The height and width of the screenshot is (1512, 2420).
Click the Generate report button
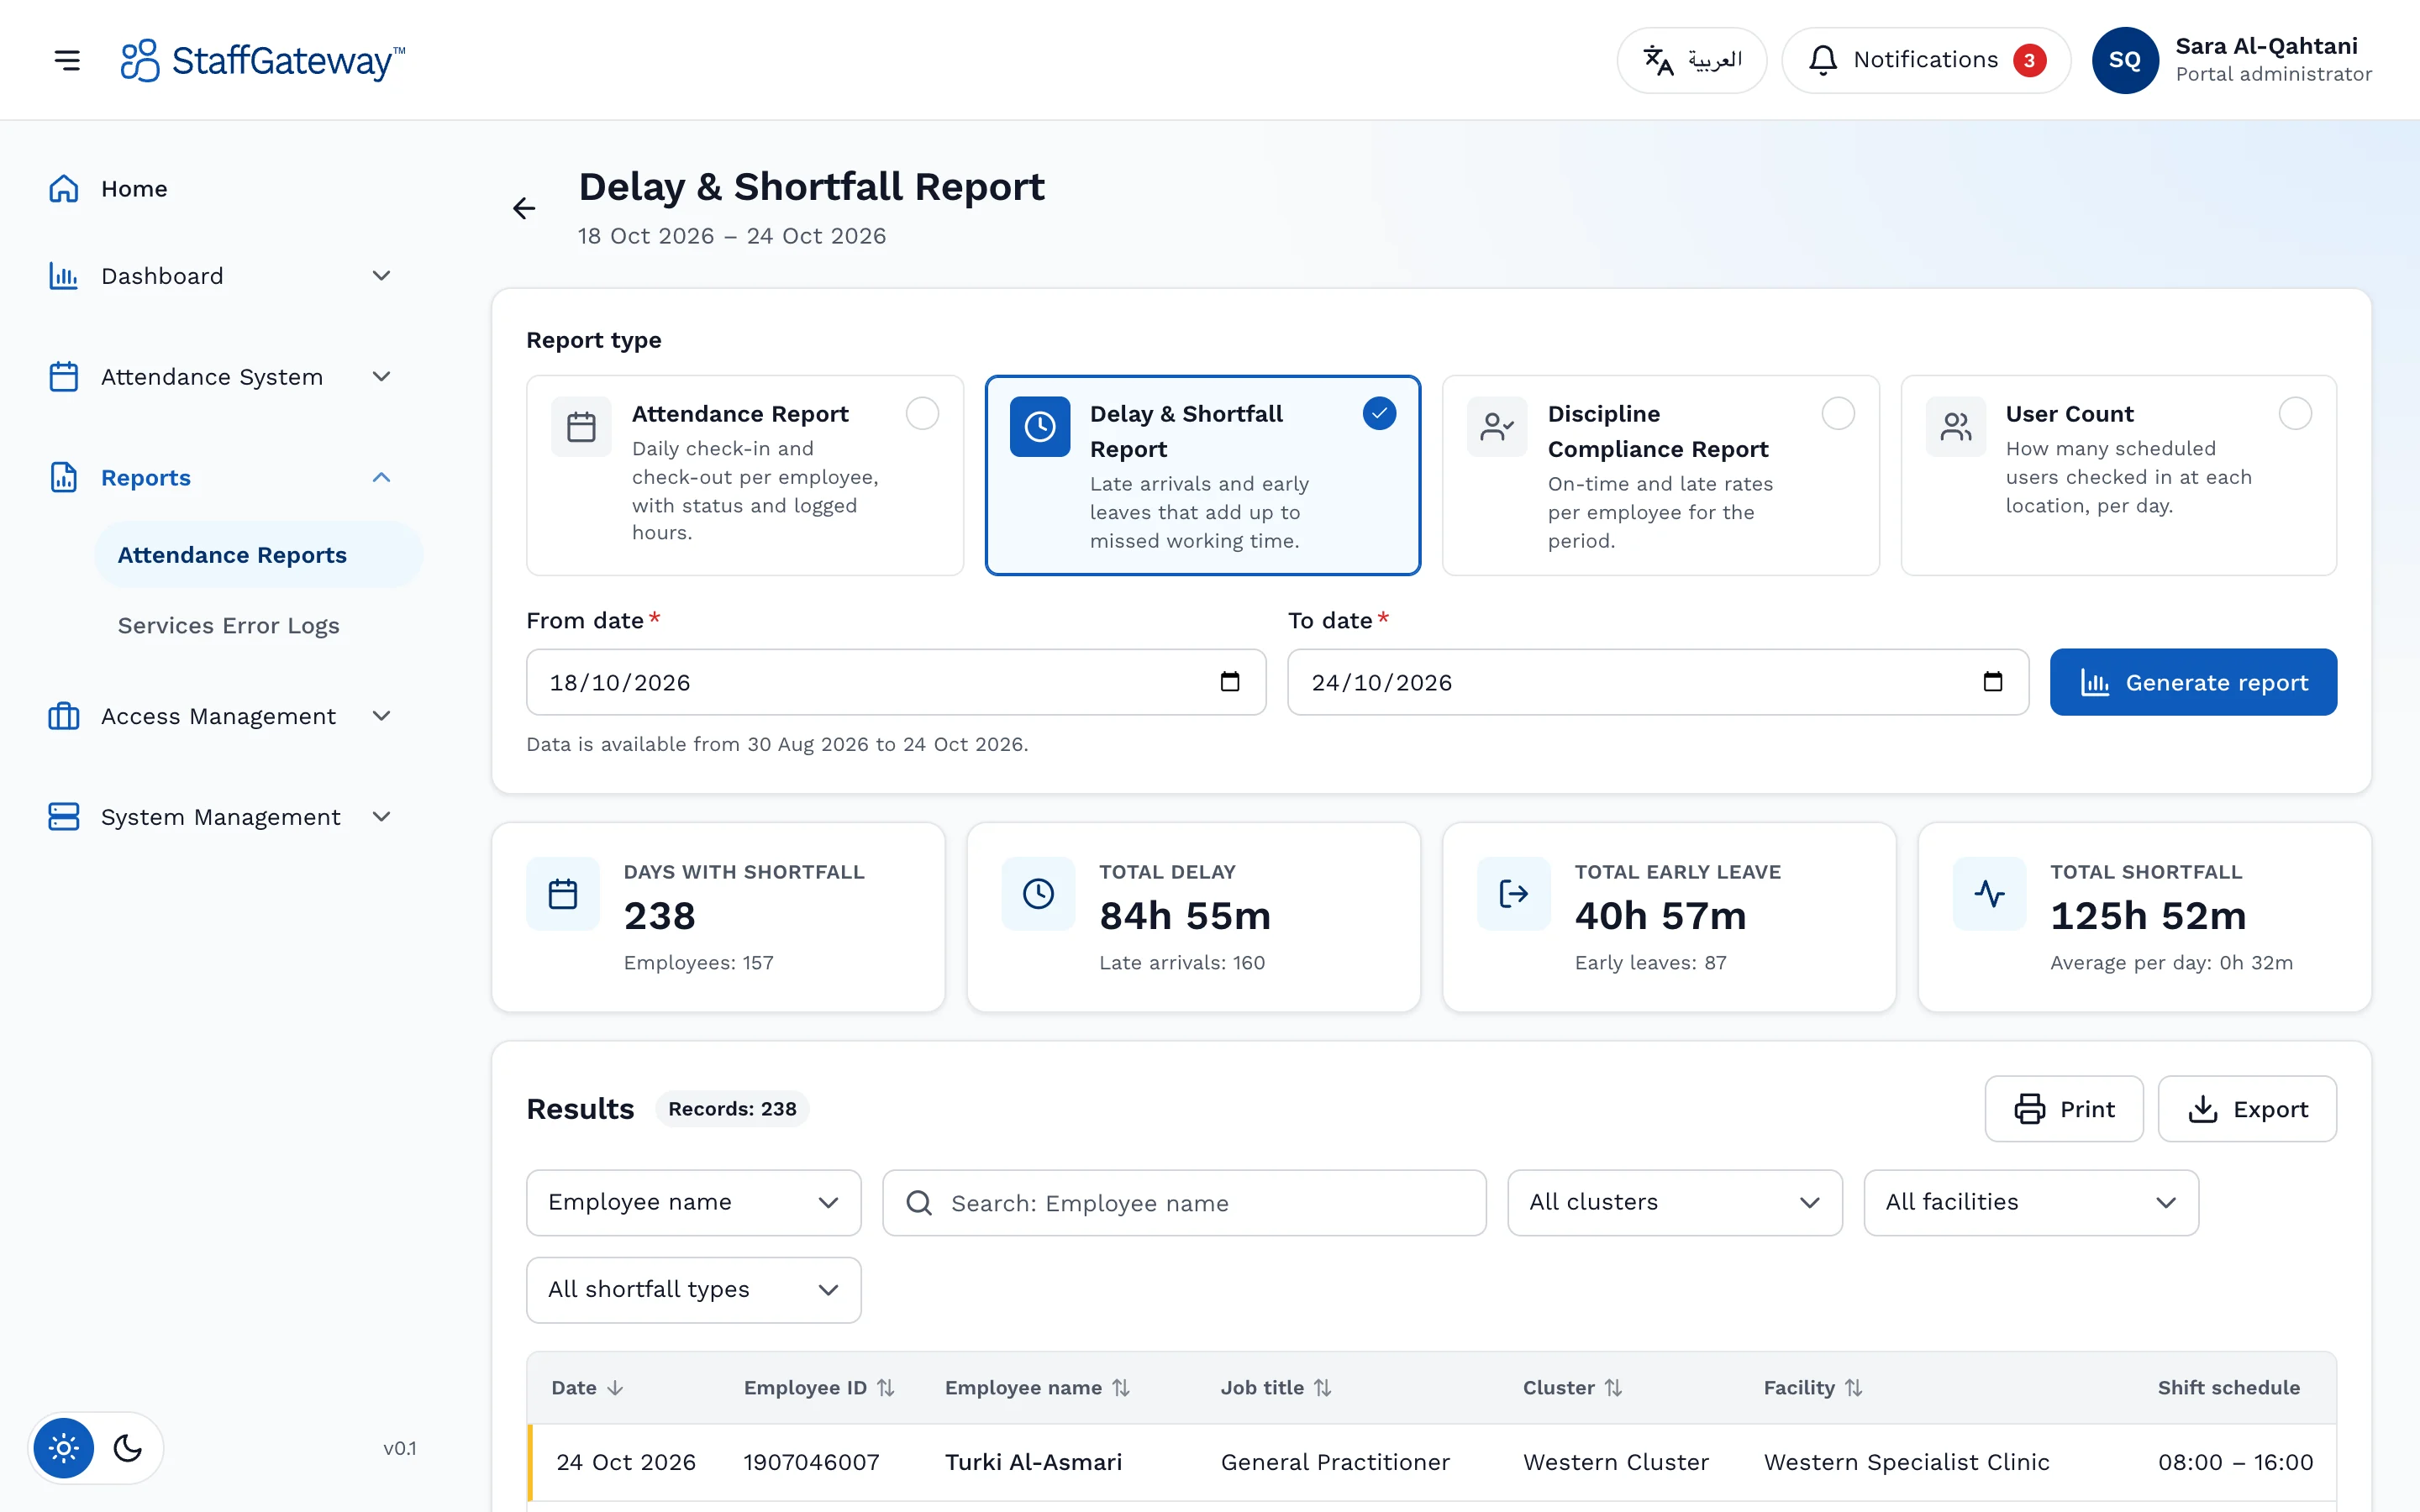point(2193,682)
